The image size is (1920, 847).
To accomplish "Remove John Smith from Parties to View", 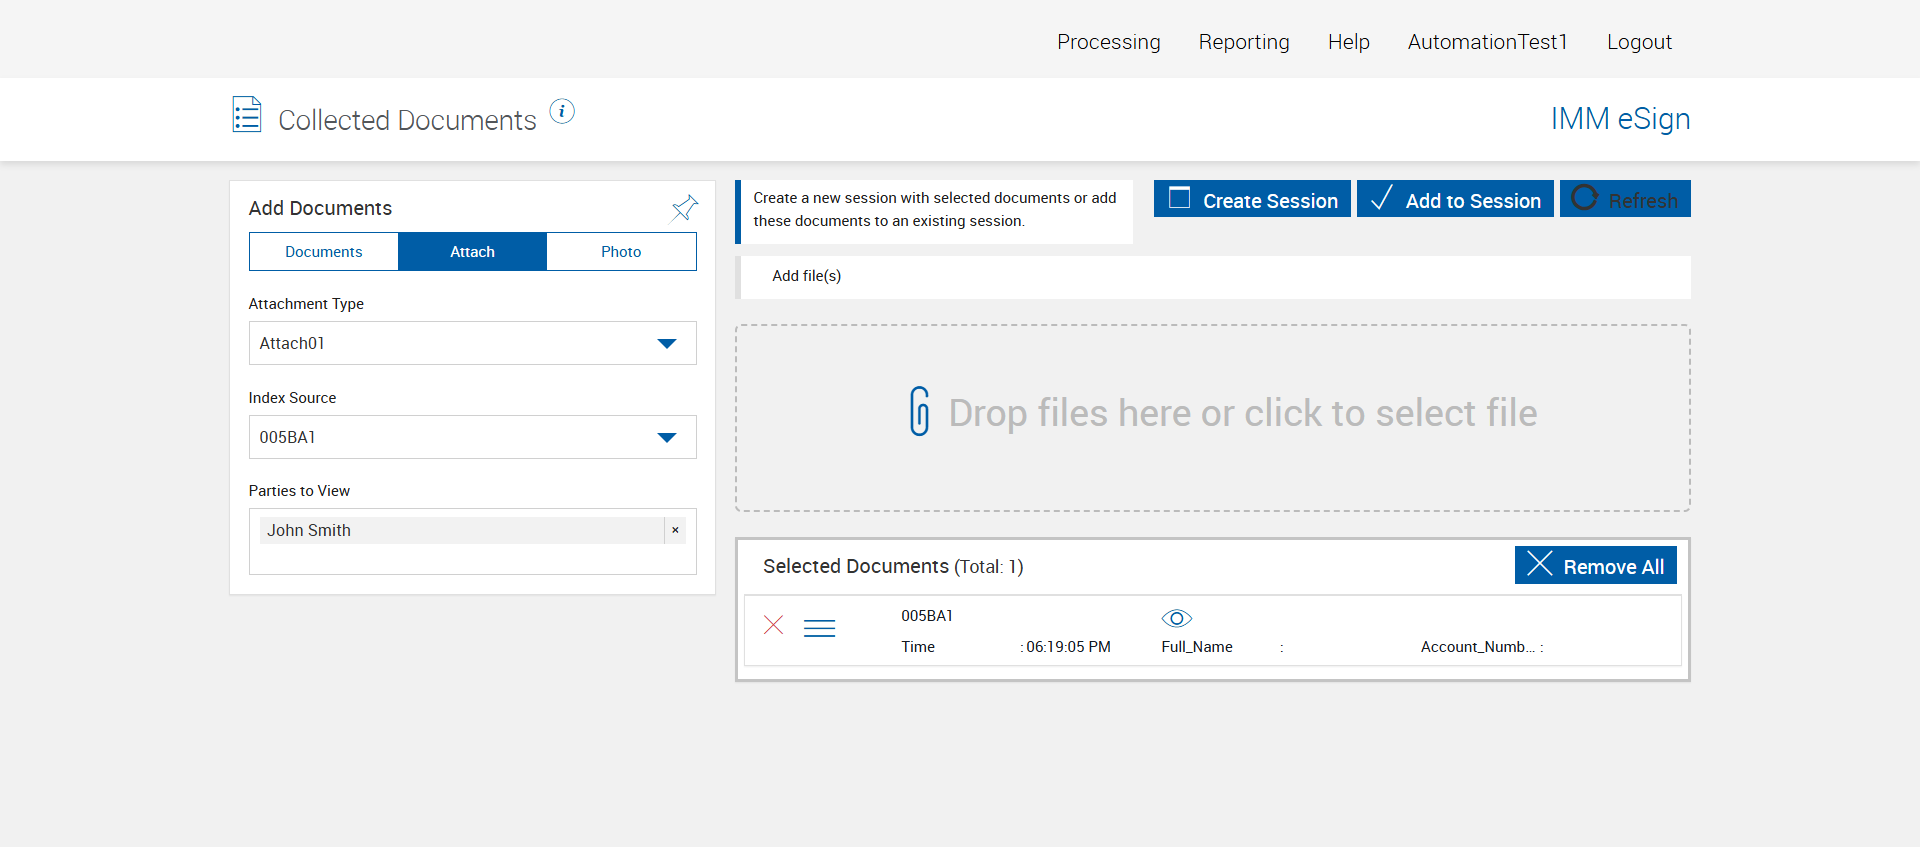I will 675,530.
